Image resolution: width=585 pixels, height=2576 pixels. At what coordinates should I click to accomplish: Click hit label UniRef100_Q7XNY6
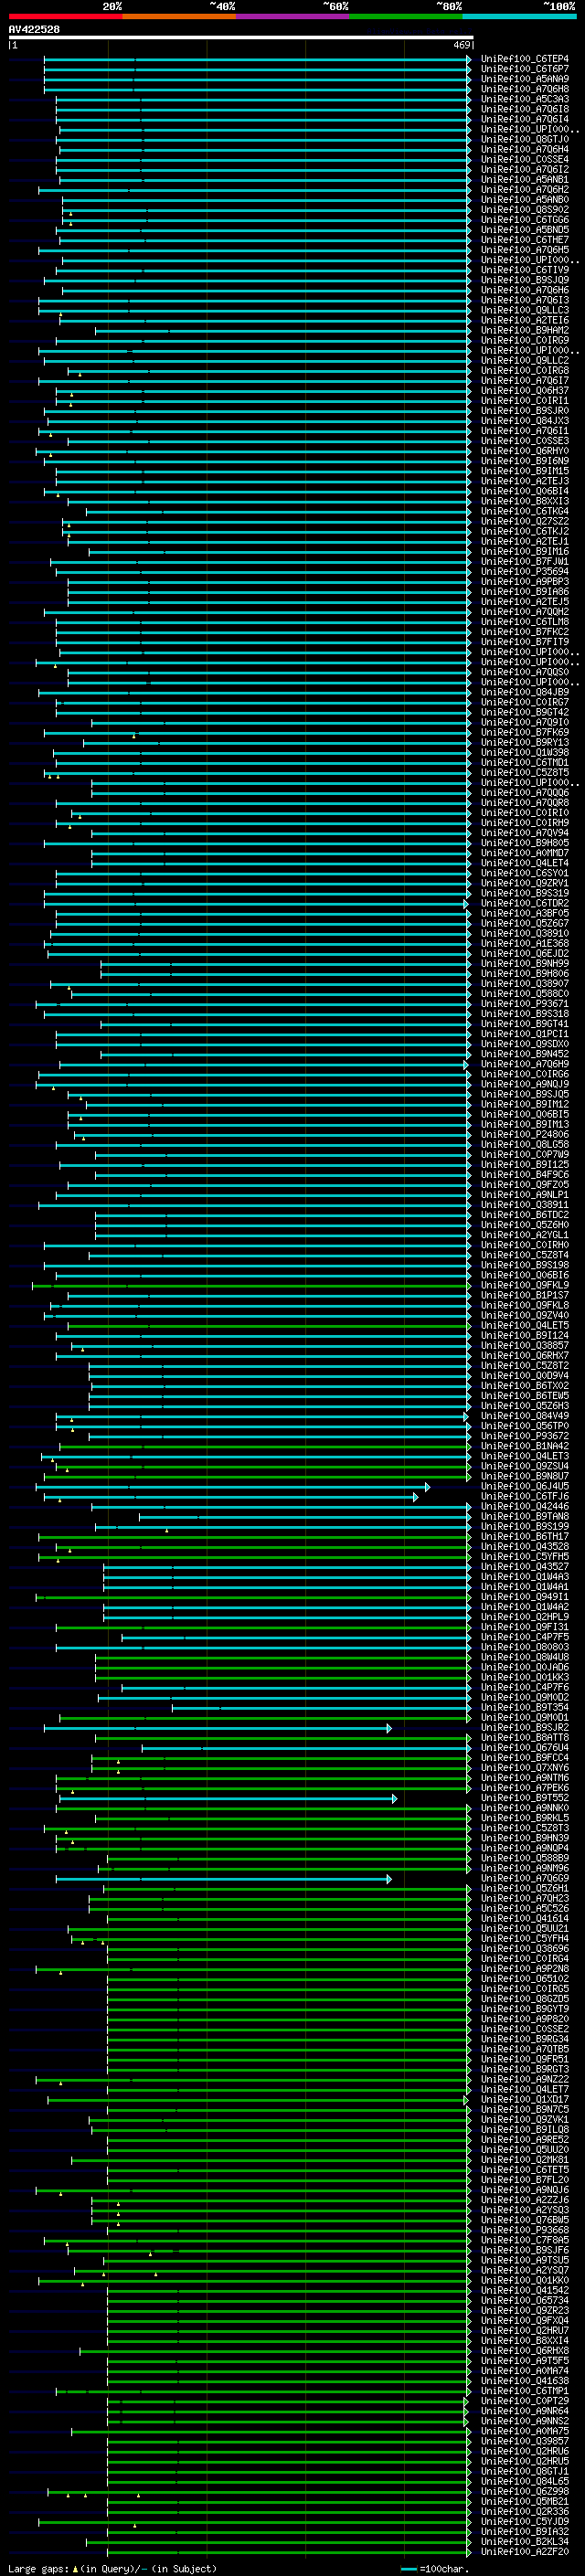525,1768
